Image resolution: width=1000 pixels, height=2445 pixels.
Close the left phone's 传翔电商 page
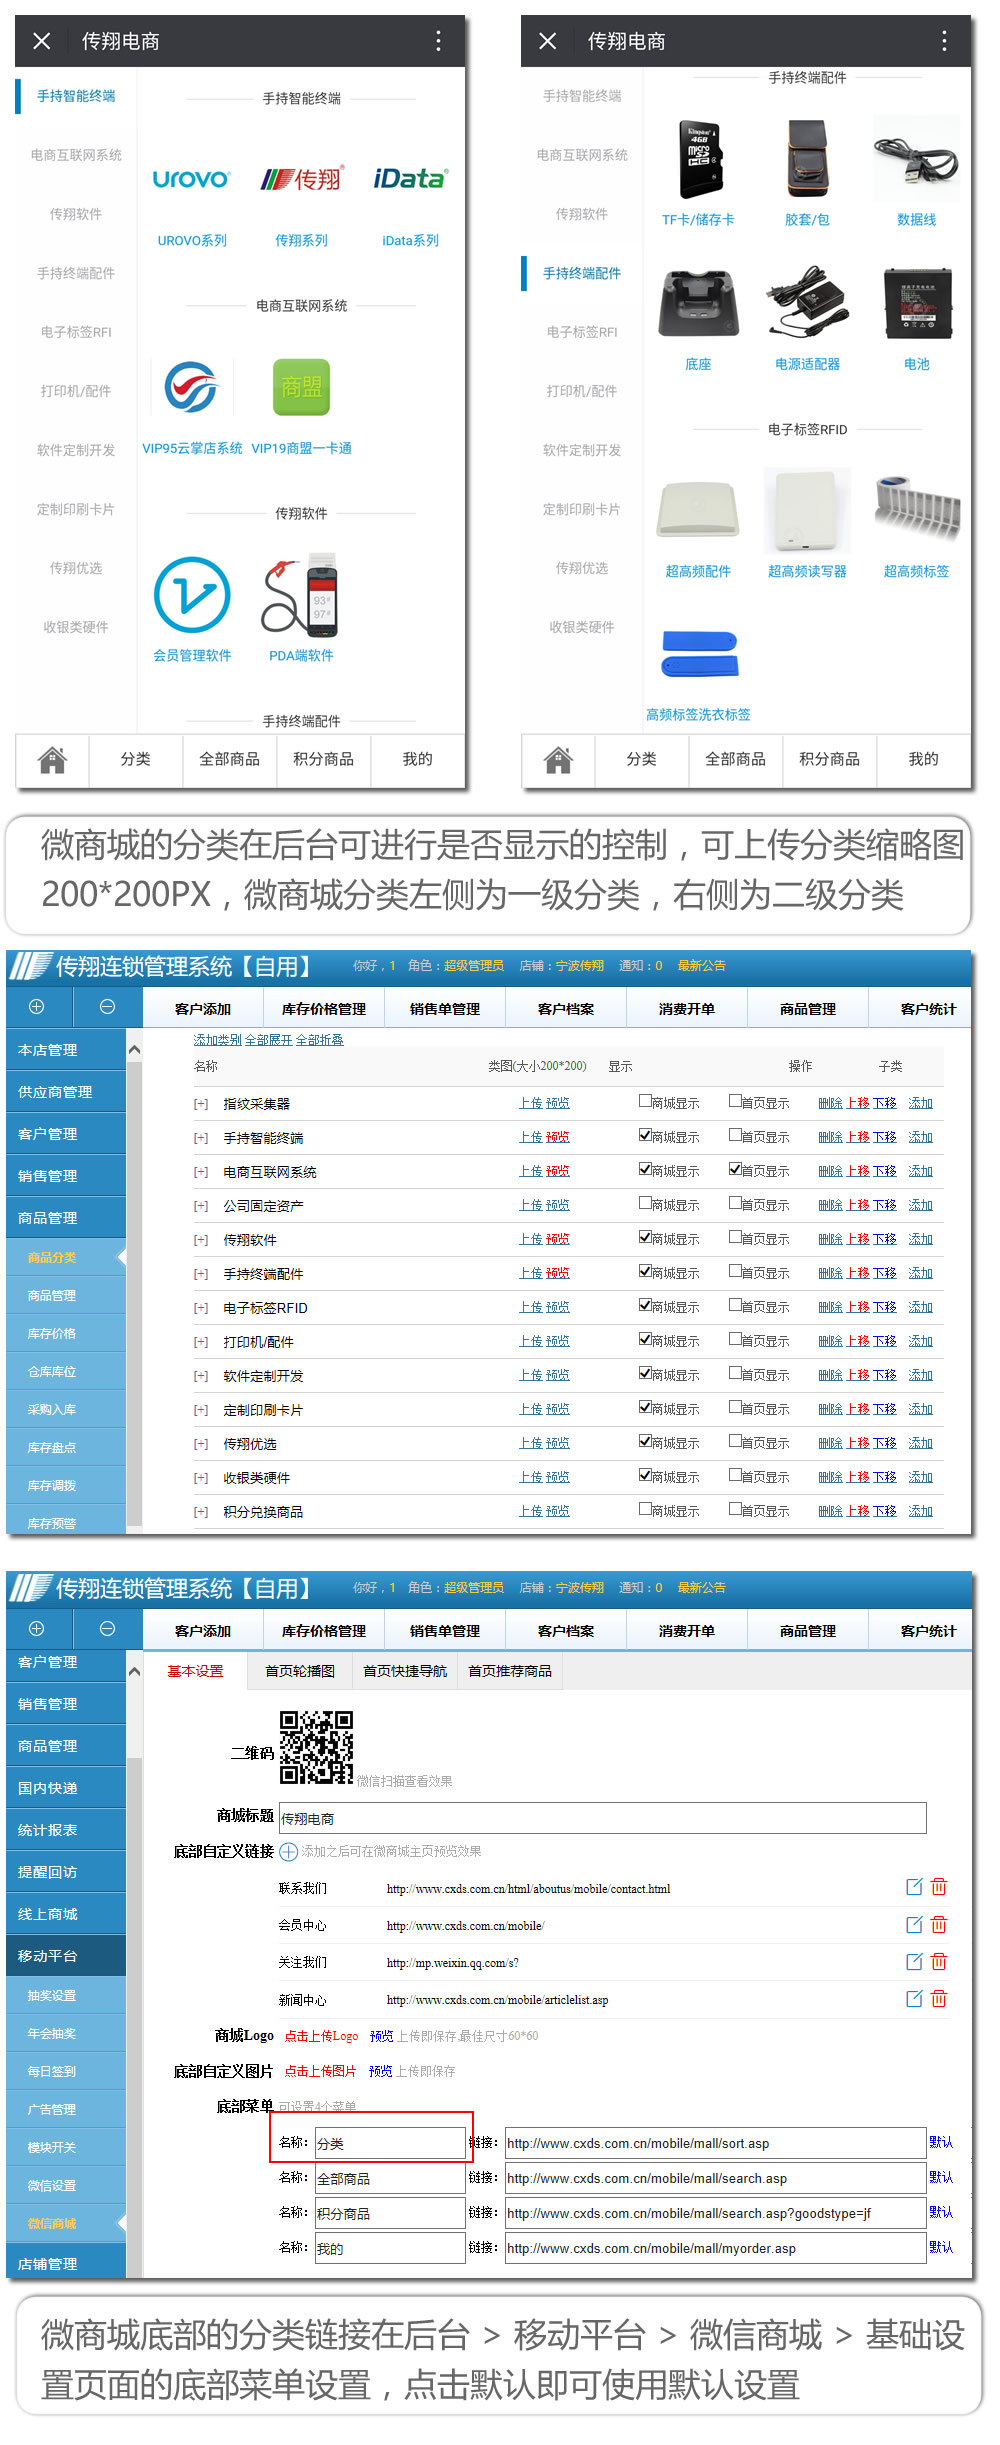41,41
